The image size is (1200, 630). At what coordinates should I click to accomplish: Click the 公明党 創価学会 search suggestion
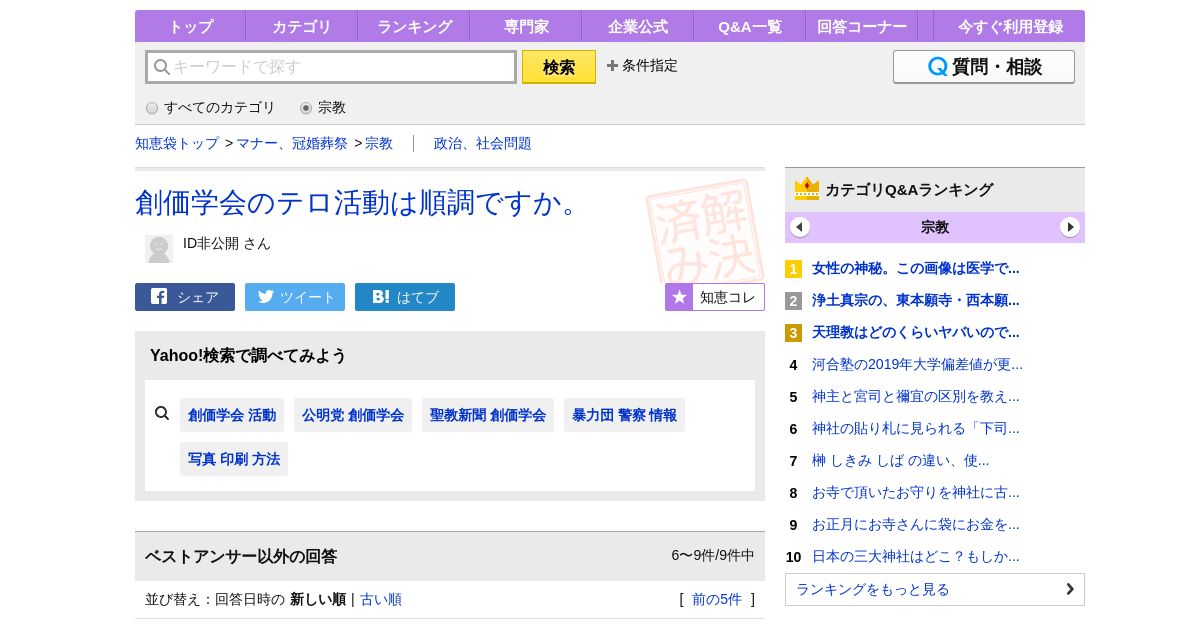[353, 415]
